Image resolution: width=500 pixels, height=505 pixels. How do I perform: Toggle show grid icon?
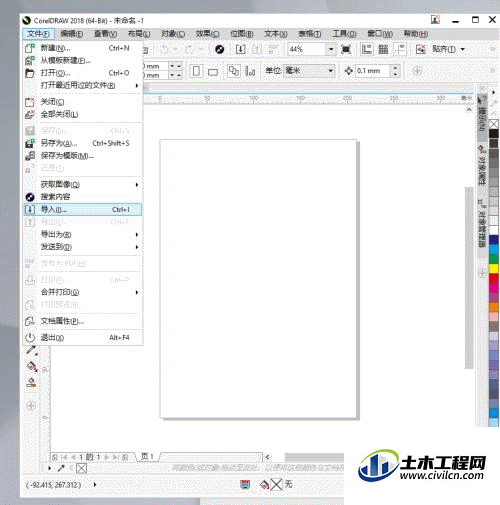(x=383, y=50)
